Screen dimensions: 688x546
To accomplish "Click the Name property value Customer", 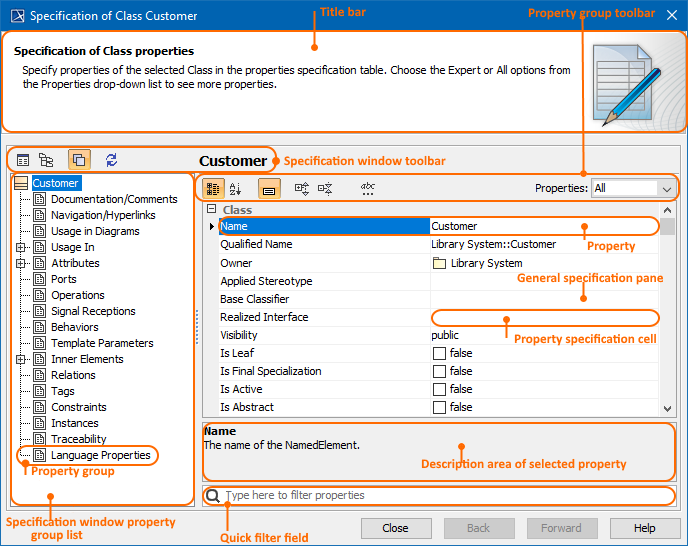I will 454,226.
